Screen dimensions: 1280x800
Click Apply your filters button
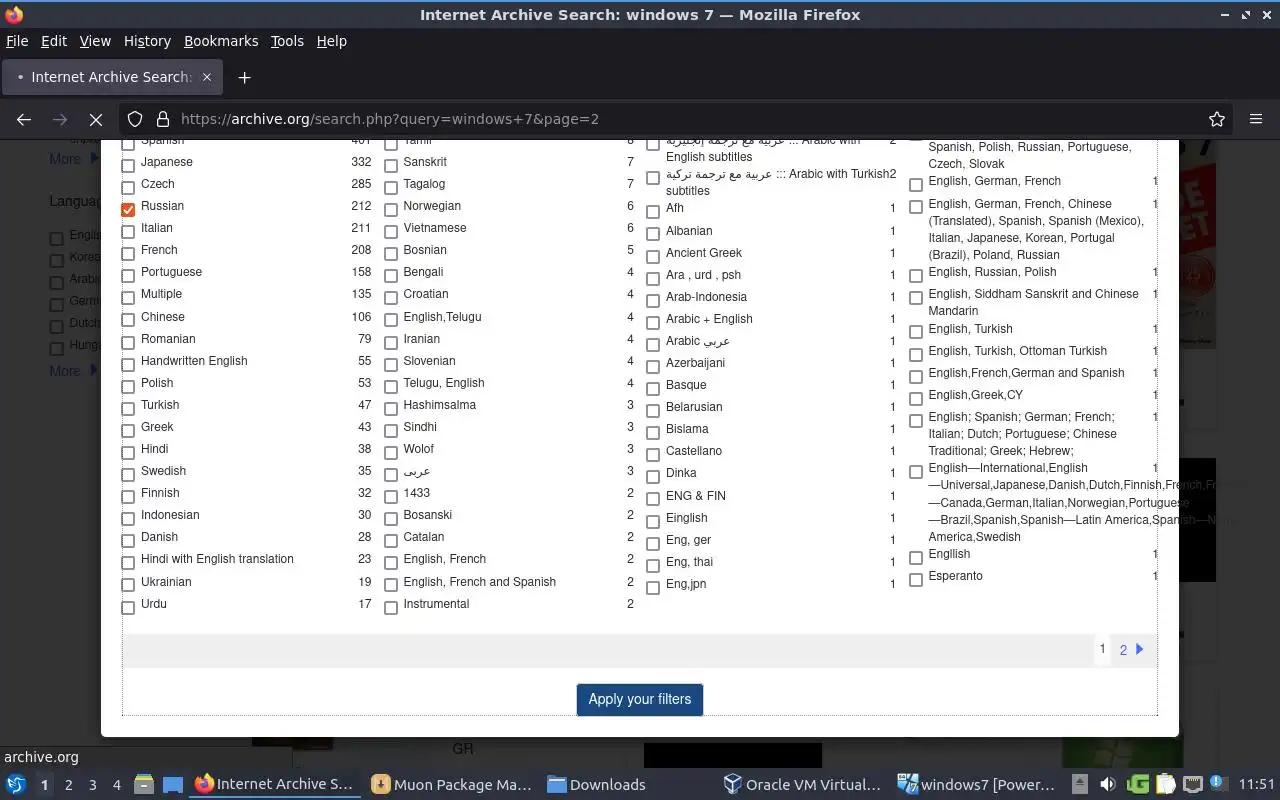640,699
